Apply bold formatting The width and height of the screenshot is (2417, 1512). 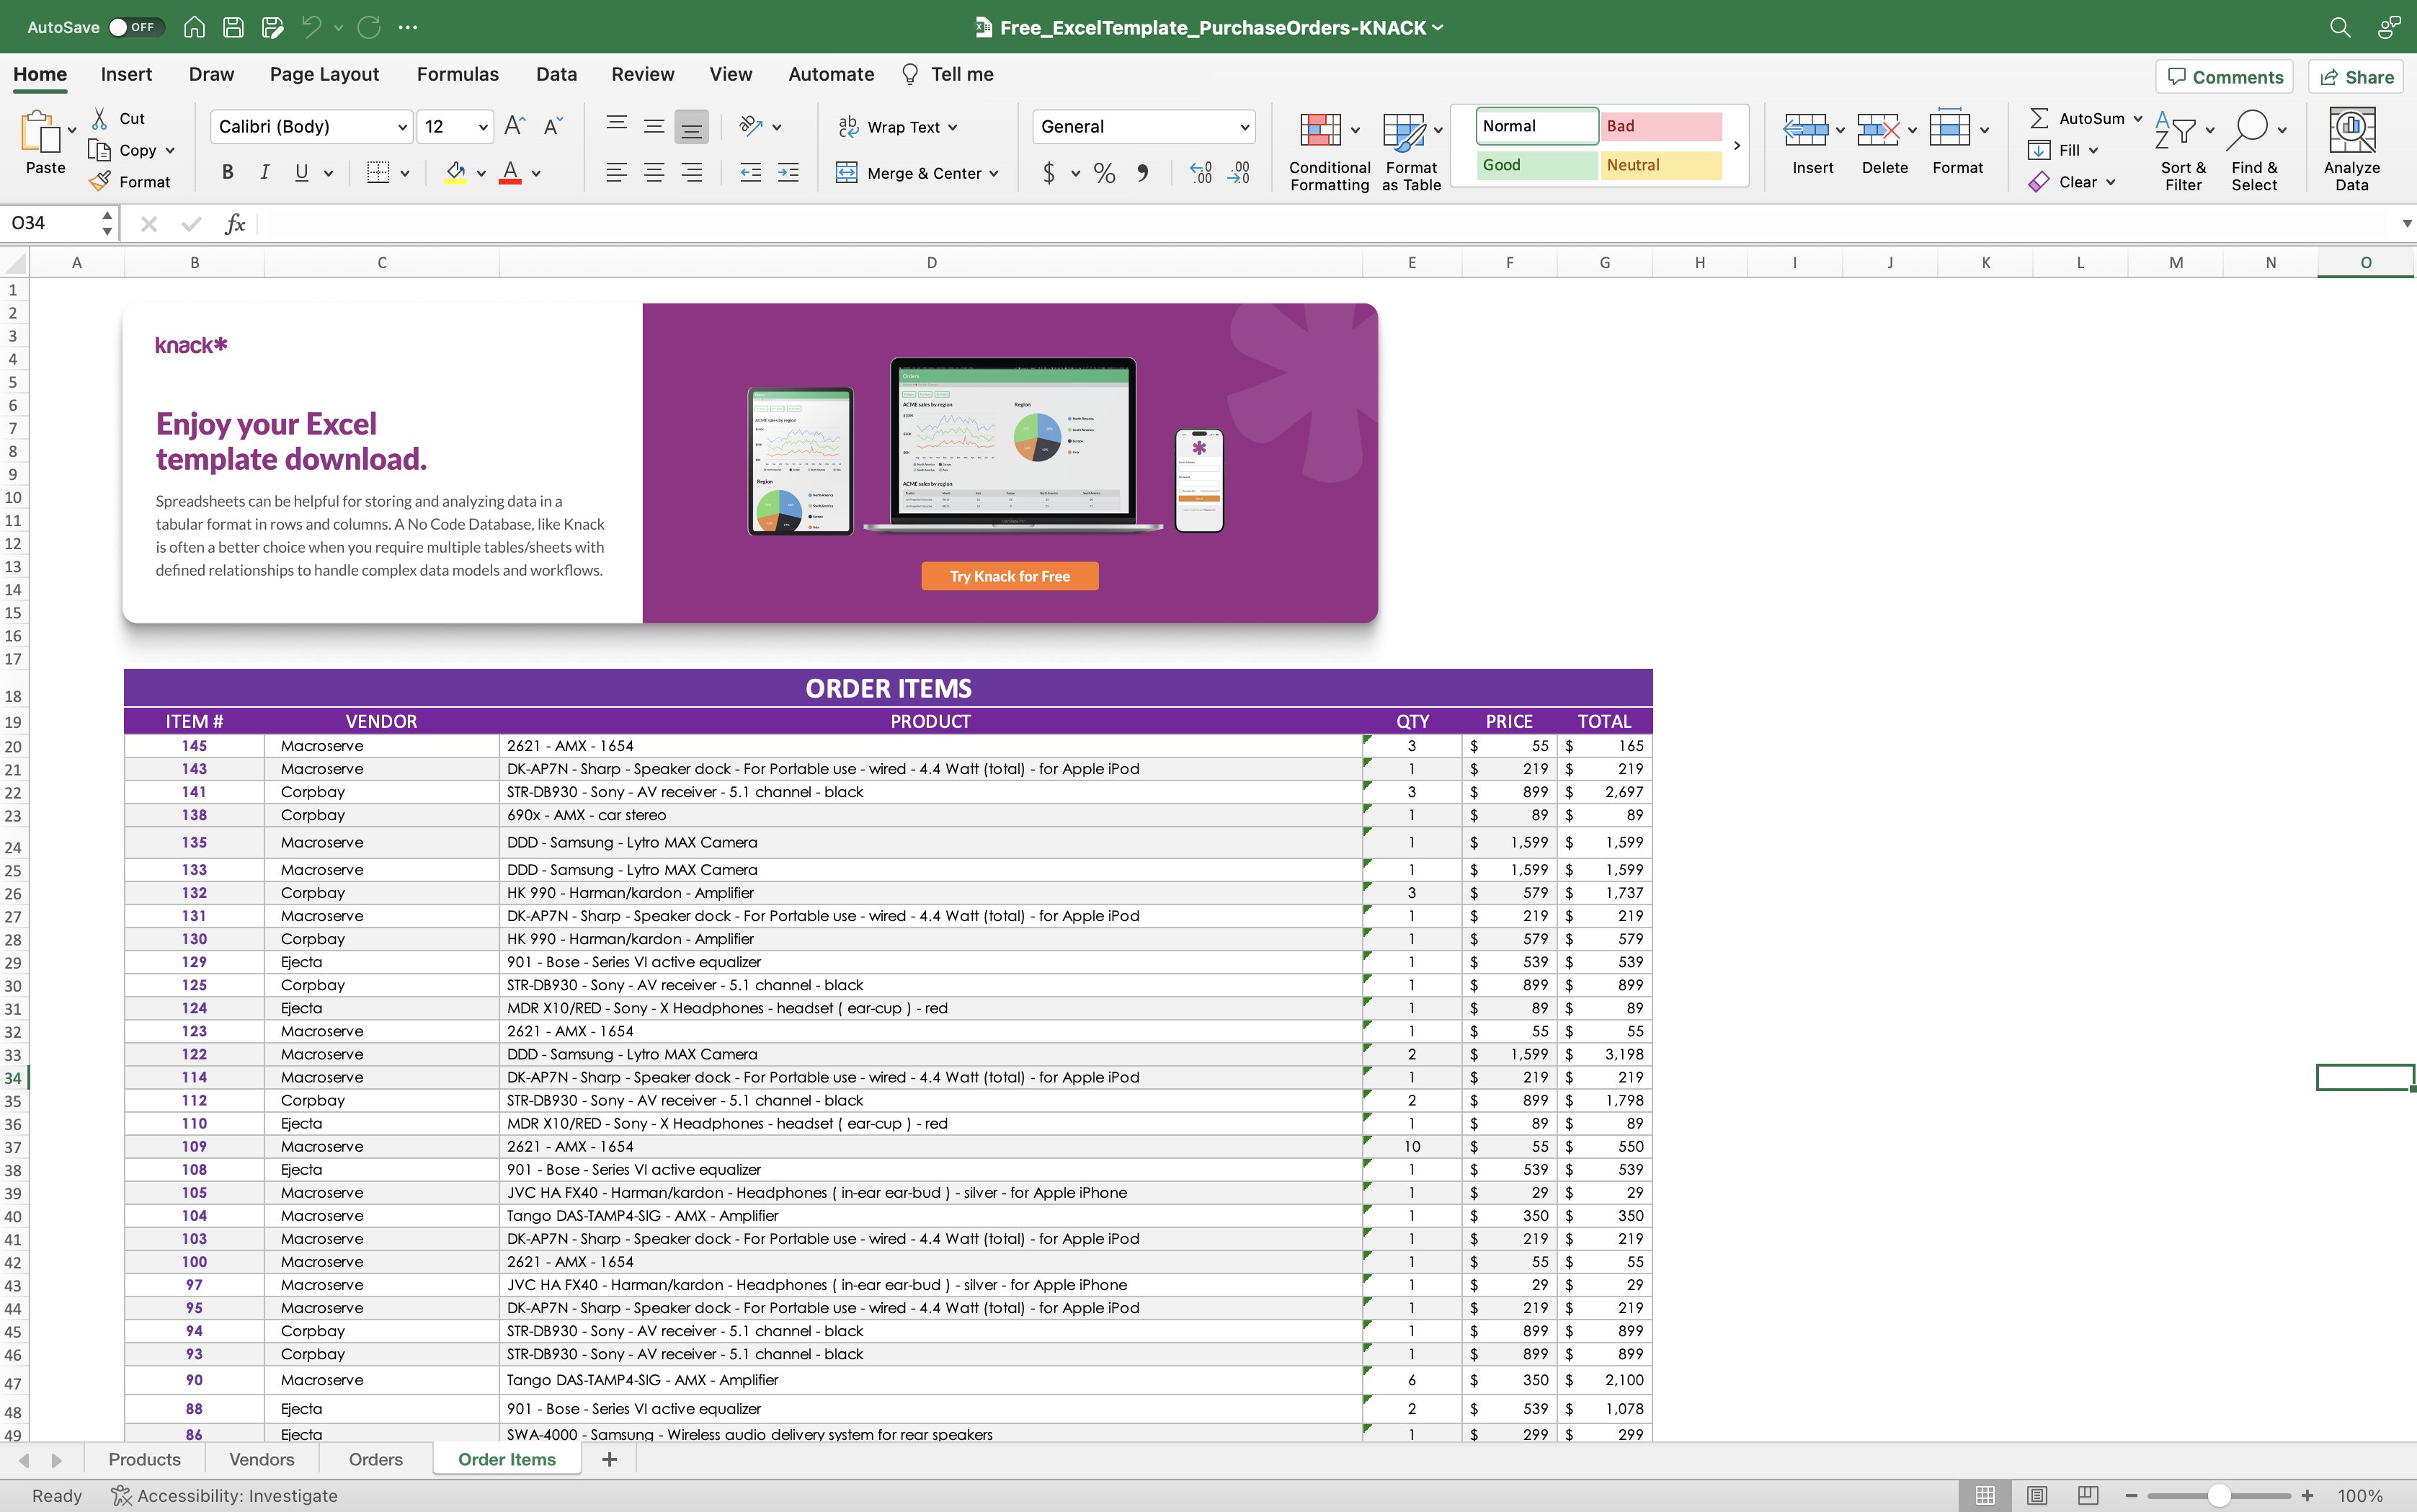click(x=226, y=172)
